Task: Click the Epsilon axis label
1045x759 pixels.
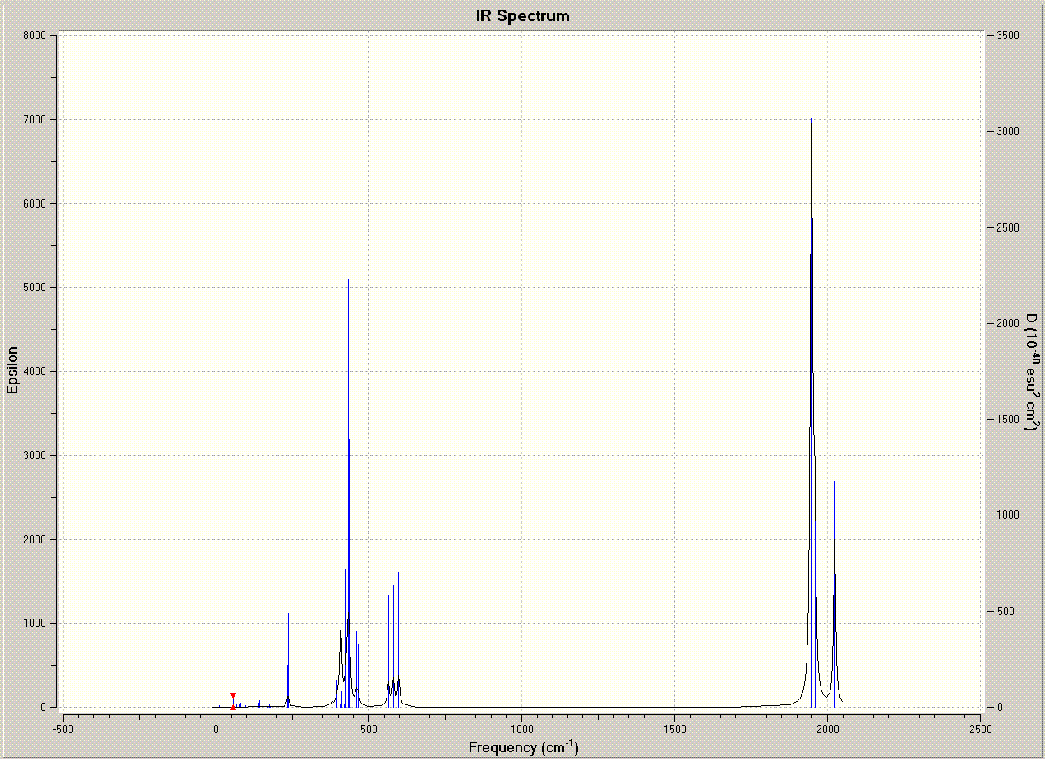Action: (x=12, y=370)
